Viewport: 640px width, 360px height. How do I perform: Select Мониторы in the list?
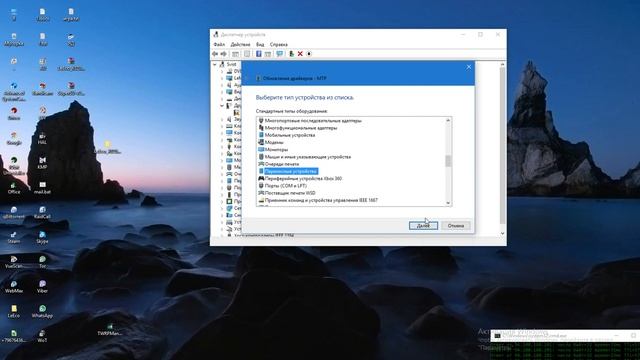pos(276,149)
